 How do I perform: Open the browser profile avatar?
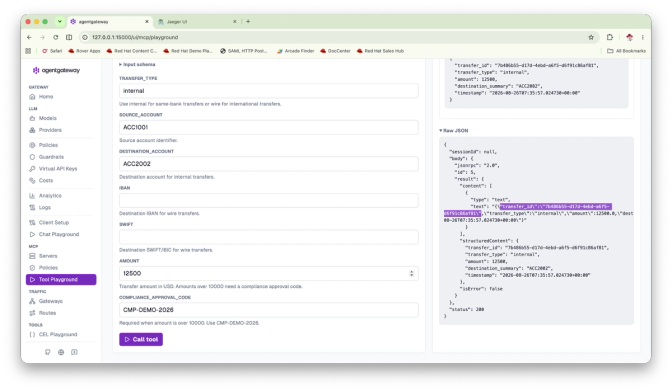(629, 37)
